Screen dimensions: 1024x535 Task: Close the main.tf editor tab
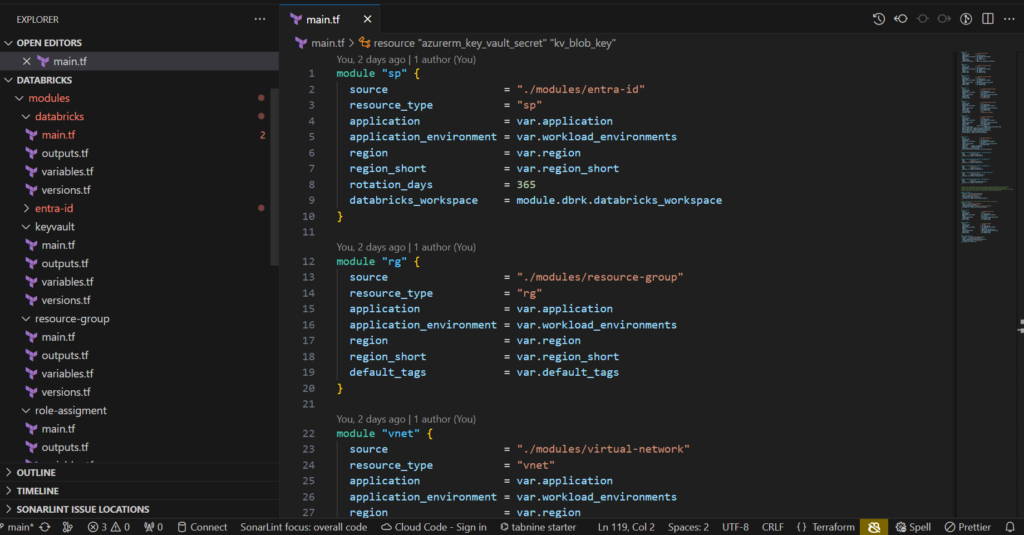point(367,19)
